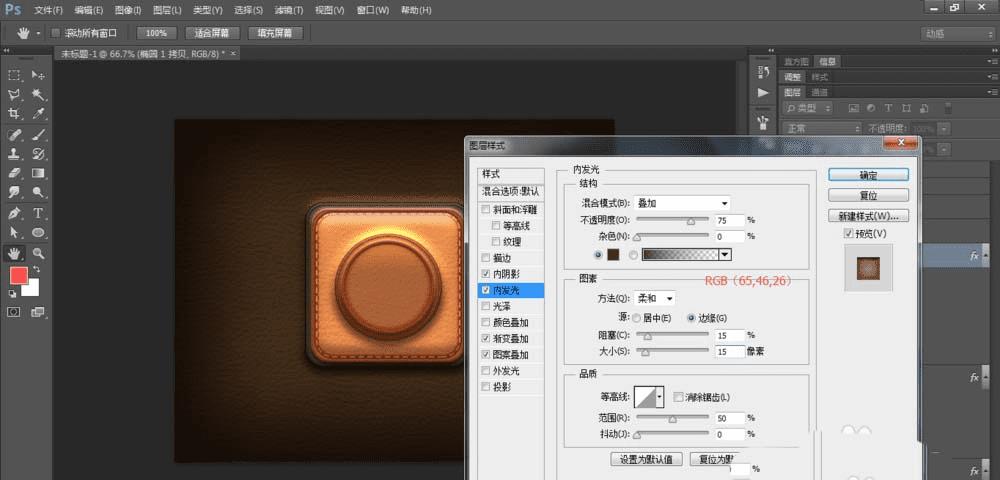Open the Hand tool preset picker arrow
Screen dimensions: 1000x480
[39, 33]
